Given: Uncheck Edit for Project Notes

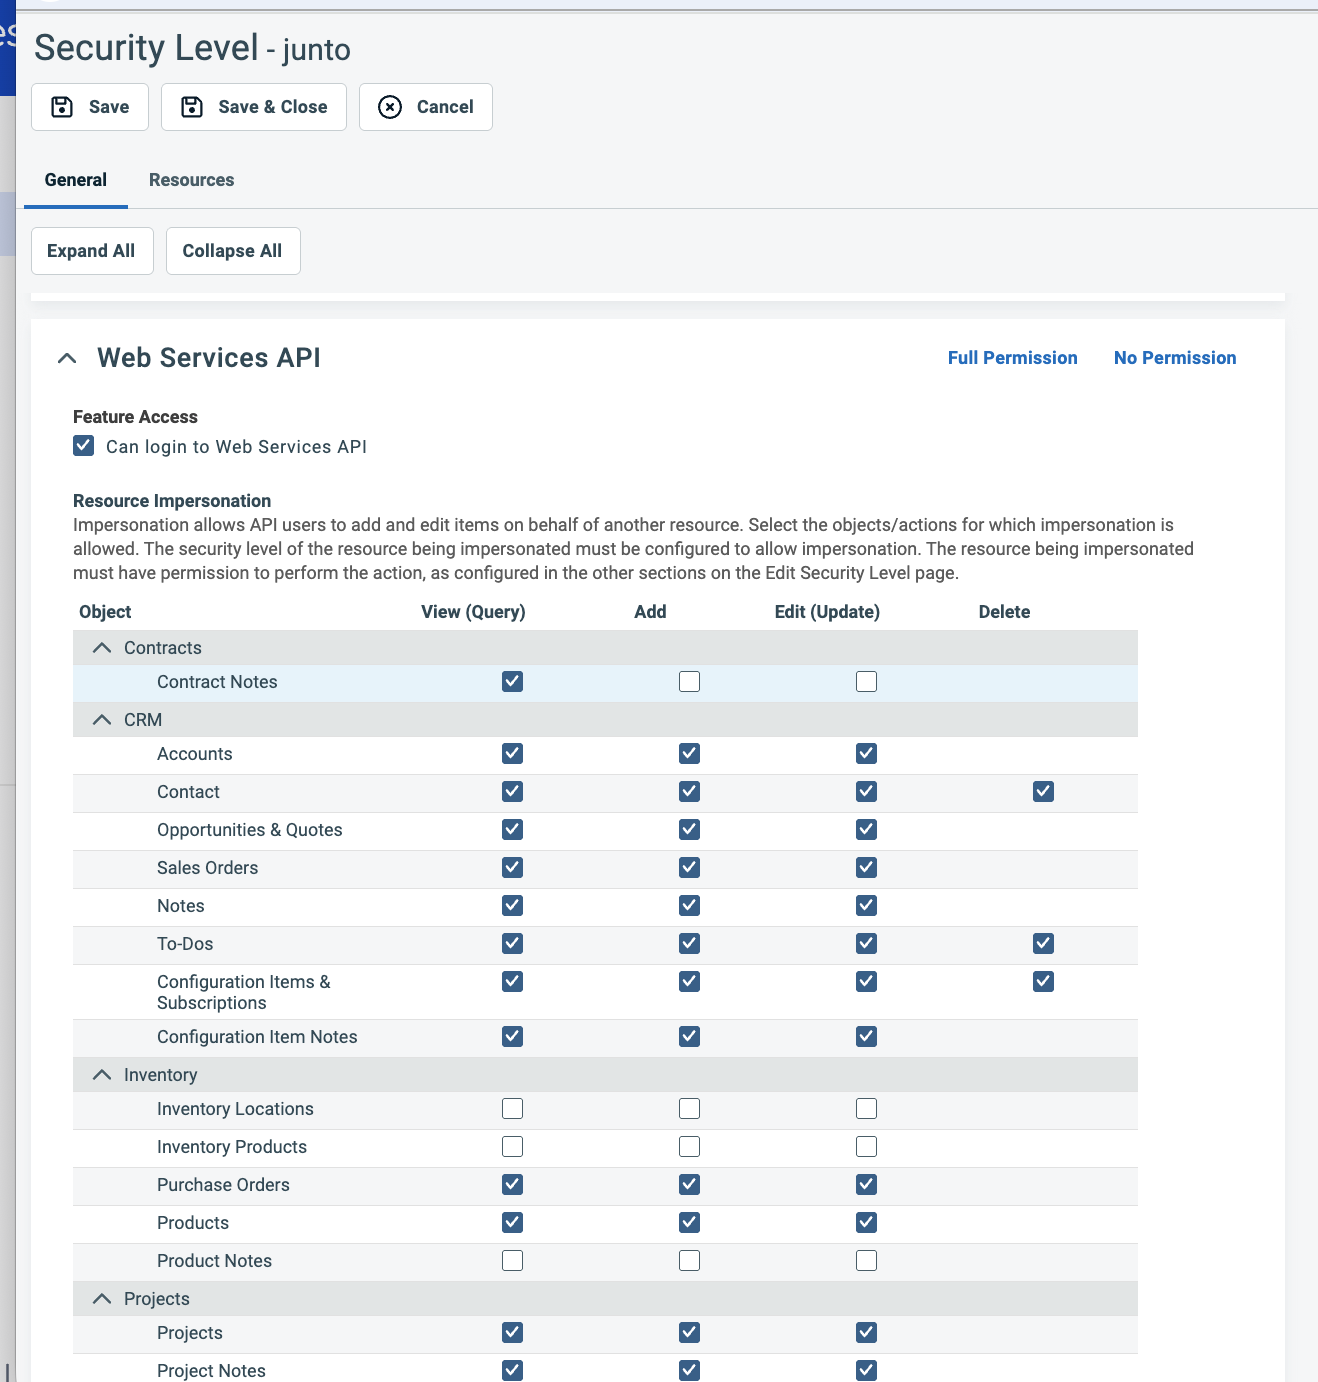Looking at the screenshot, I should tap(867, 1371).
